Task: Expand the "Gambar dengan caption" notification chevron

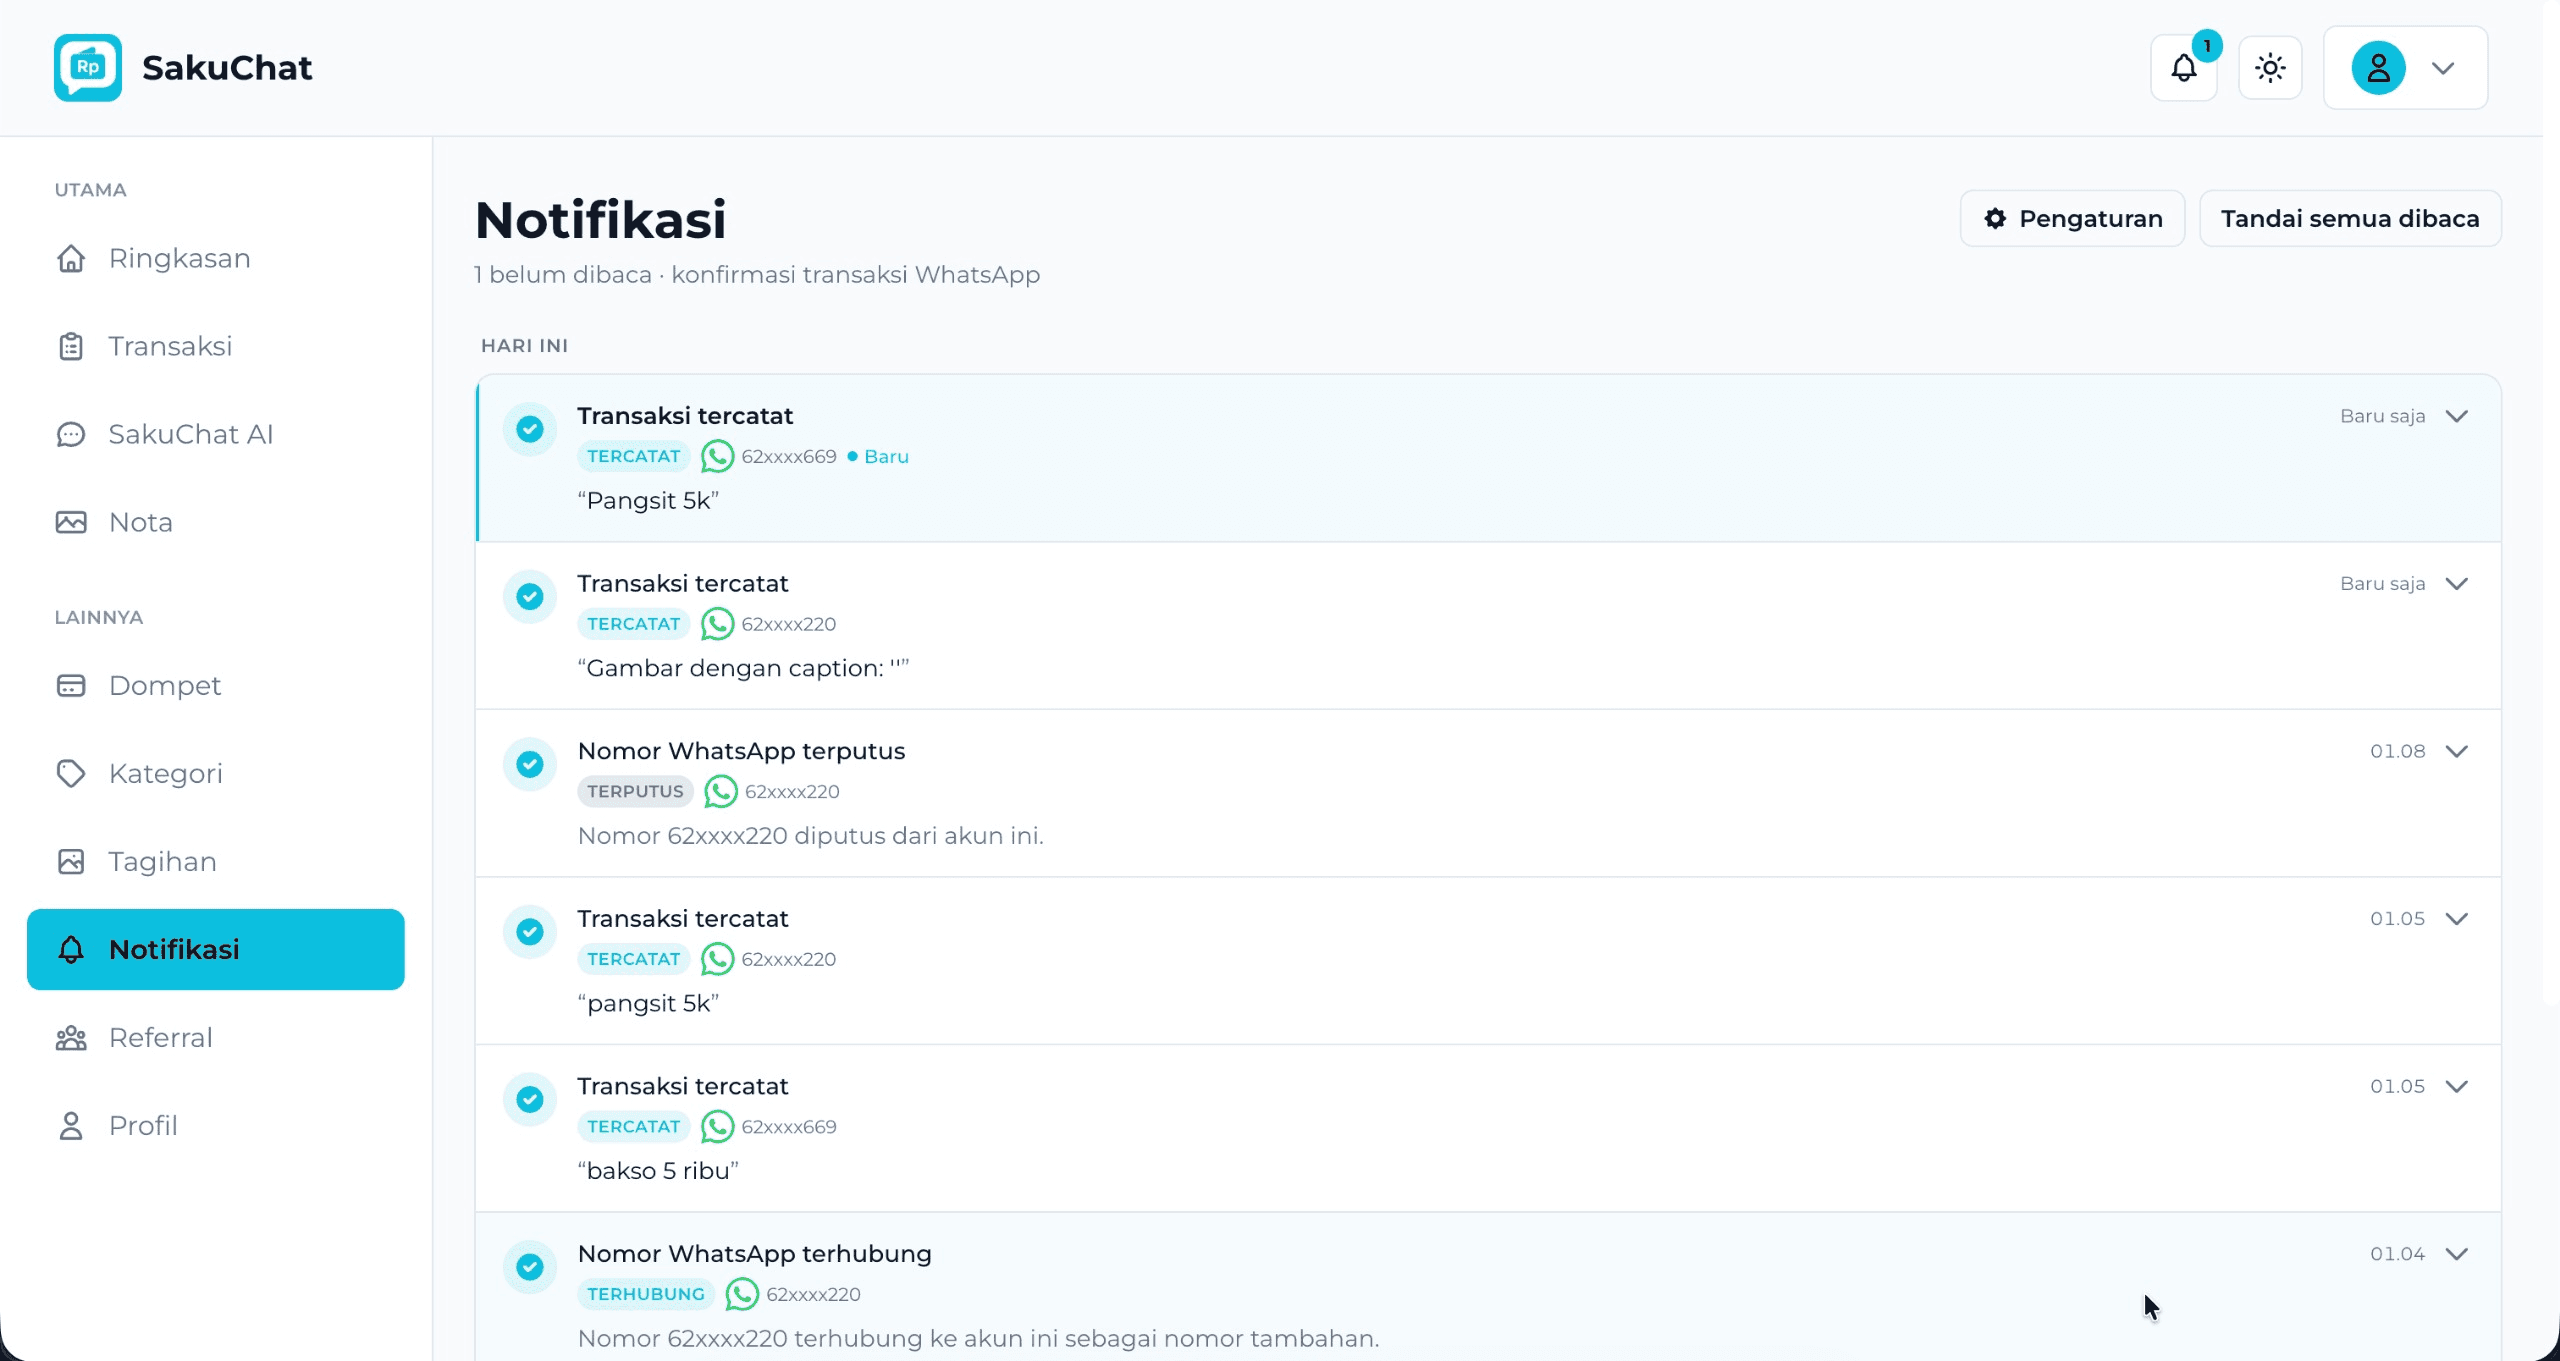Action: pyautogui.click(x=2457, y=584)
